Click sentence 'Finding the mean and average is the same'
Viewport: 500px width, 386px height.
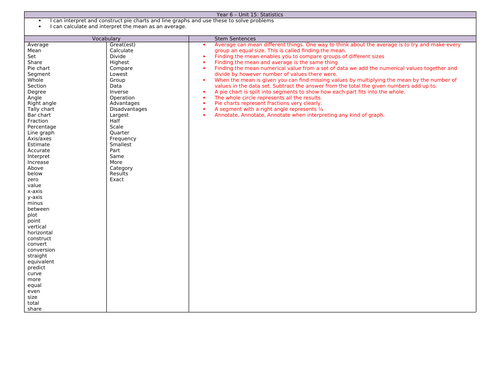[x=276, y=62]
